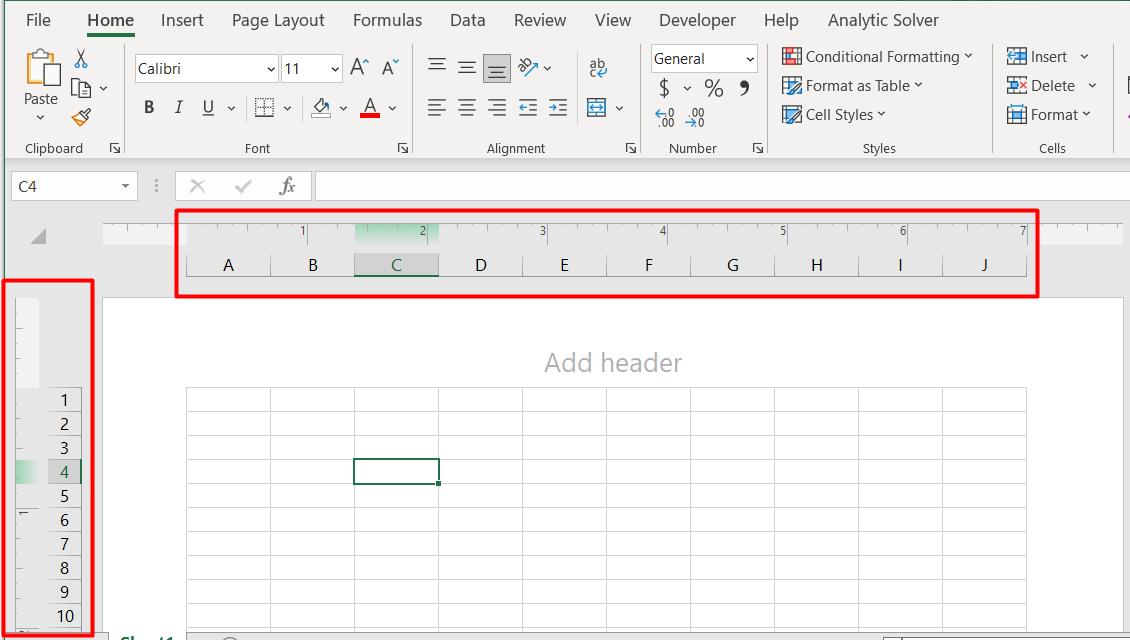
Task: Apply italic formatting
Action: pyautogui.click(x=178, y=107)
